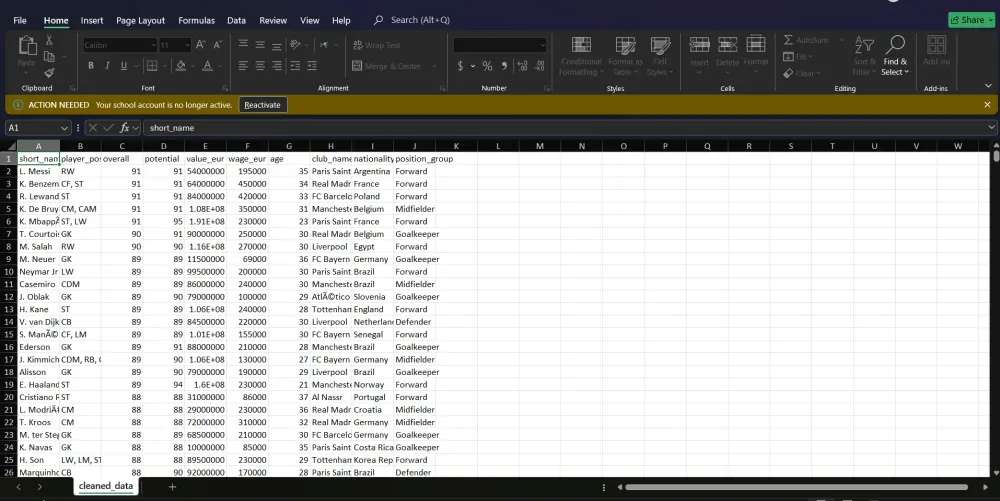This screenshot has width=1000, height=501.
Task: Toggle bold formatting
Action: (x=91, y=66)
